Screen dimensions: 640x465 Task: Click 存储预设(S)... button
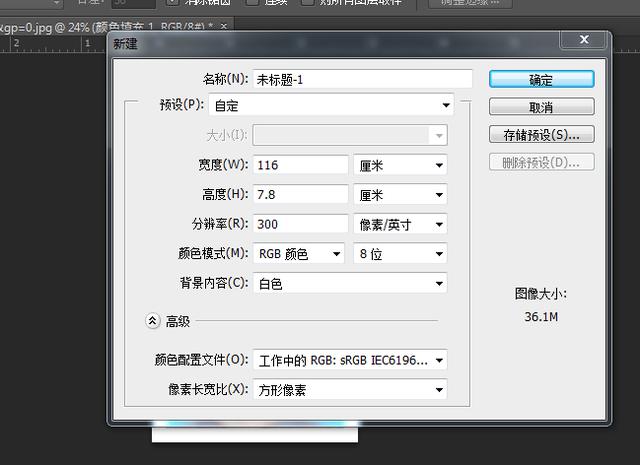[541, 134]
